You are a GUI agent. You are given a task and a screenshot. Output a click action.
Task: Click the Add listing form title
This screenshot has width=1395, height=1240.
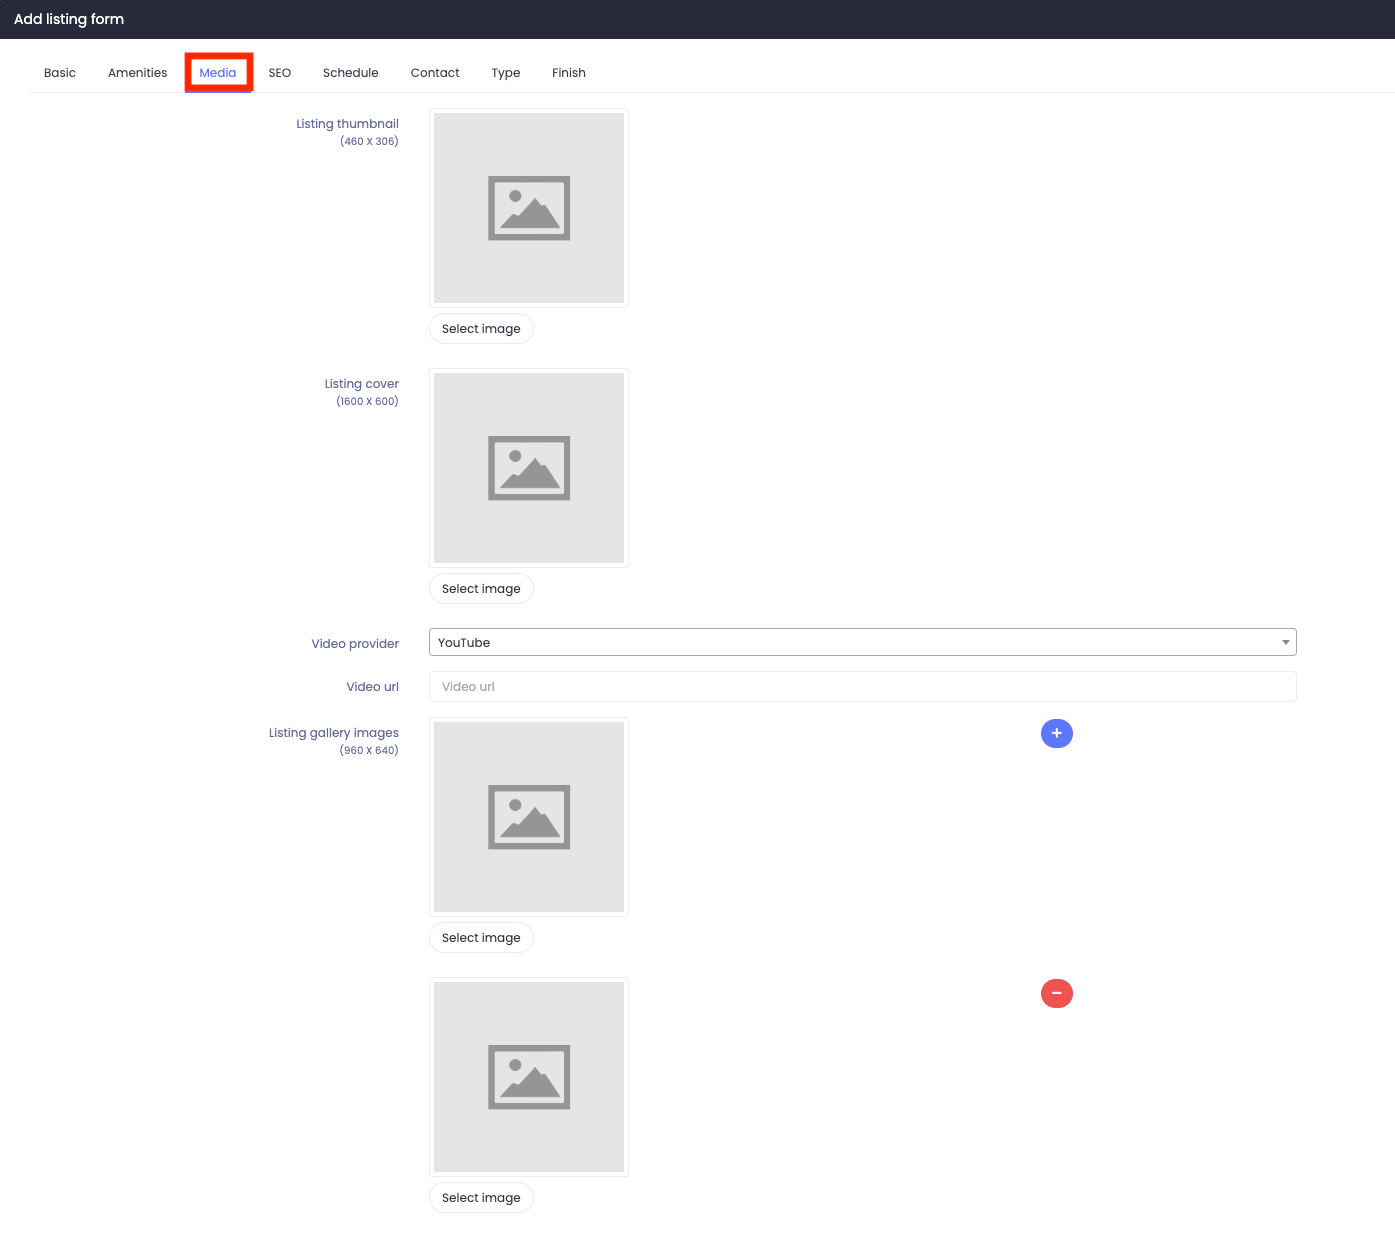coord(69,19)
